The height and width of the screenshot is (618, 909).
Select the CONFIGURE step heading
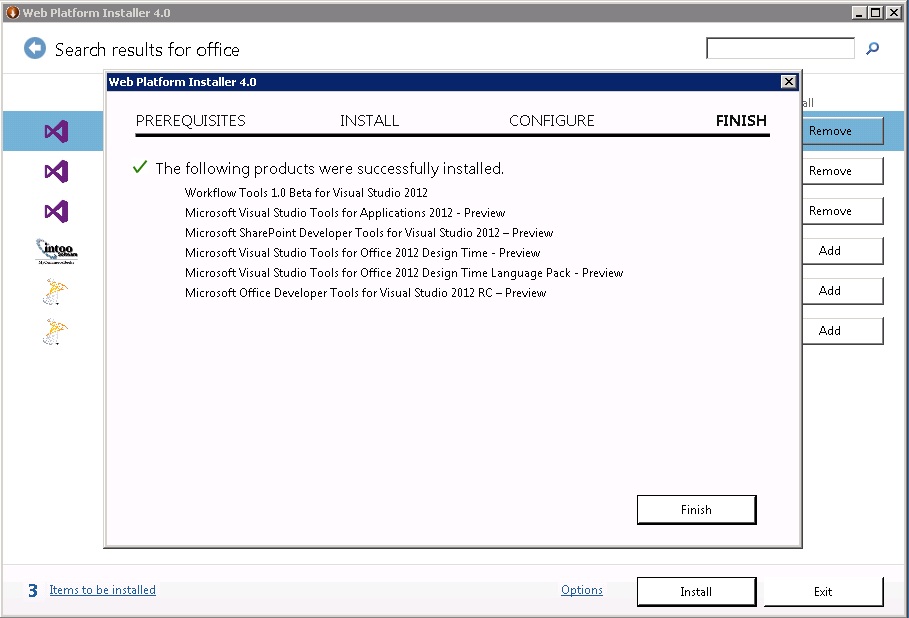tap(551, 121)
